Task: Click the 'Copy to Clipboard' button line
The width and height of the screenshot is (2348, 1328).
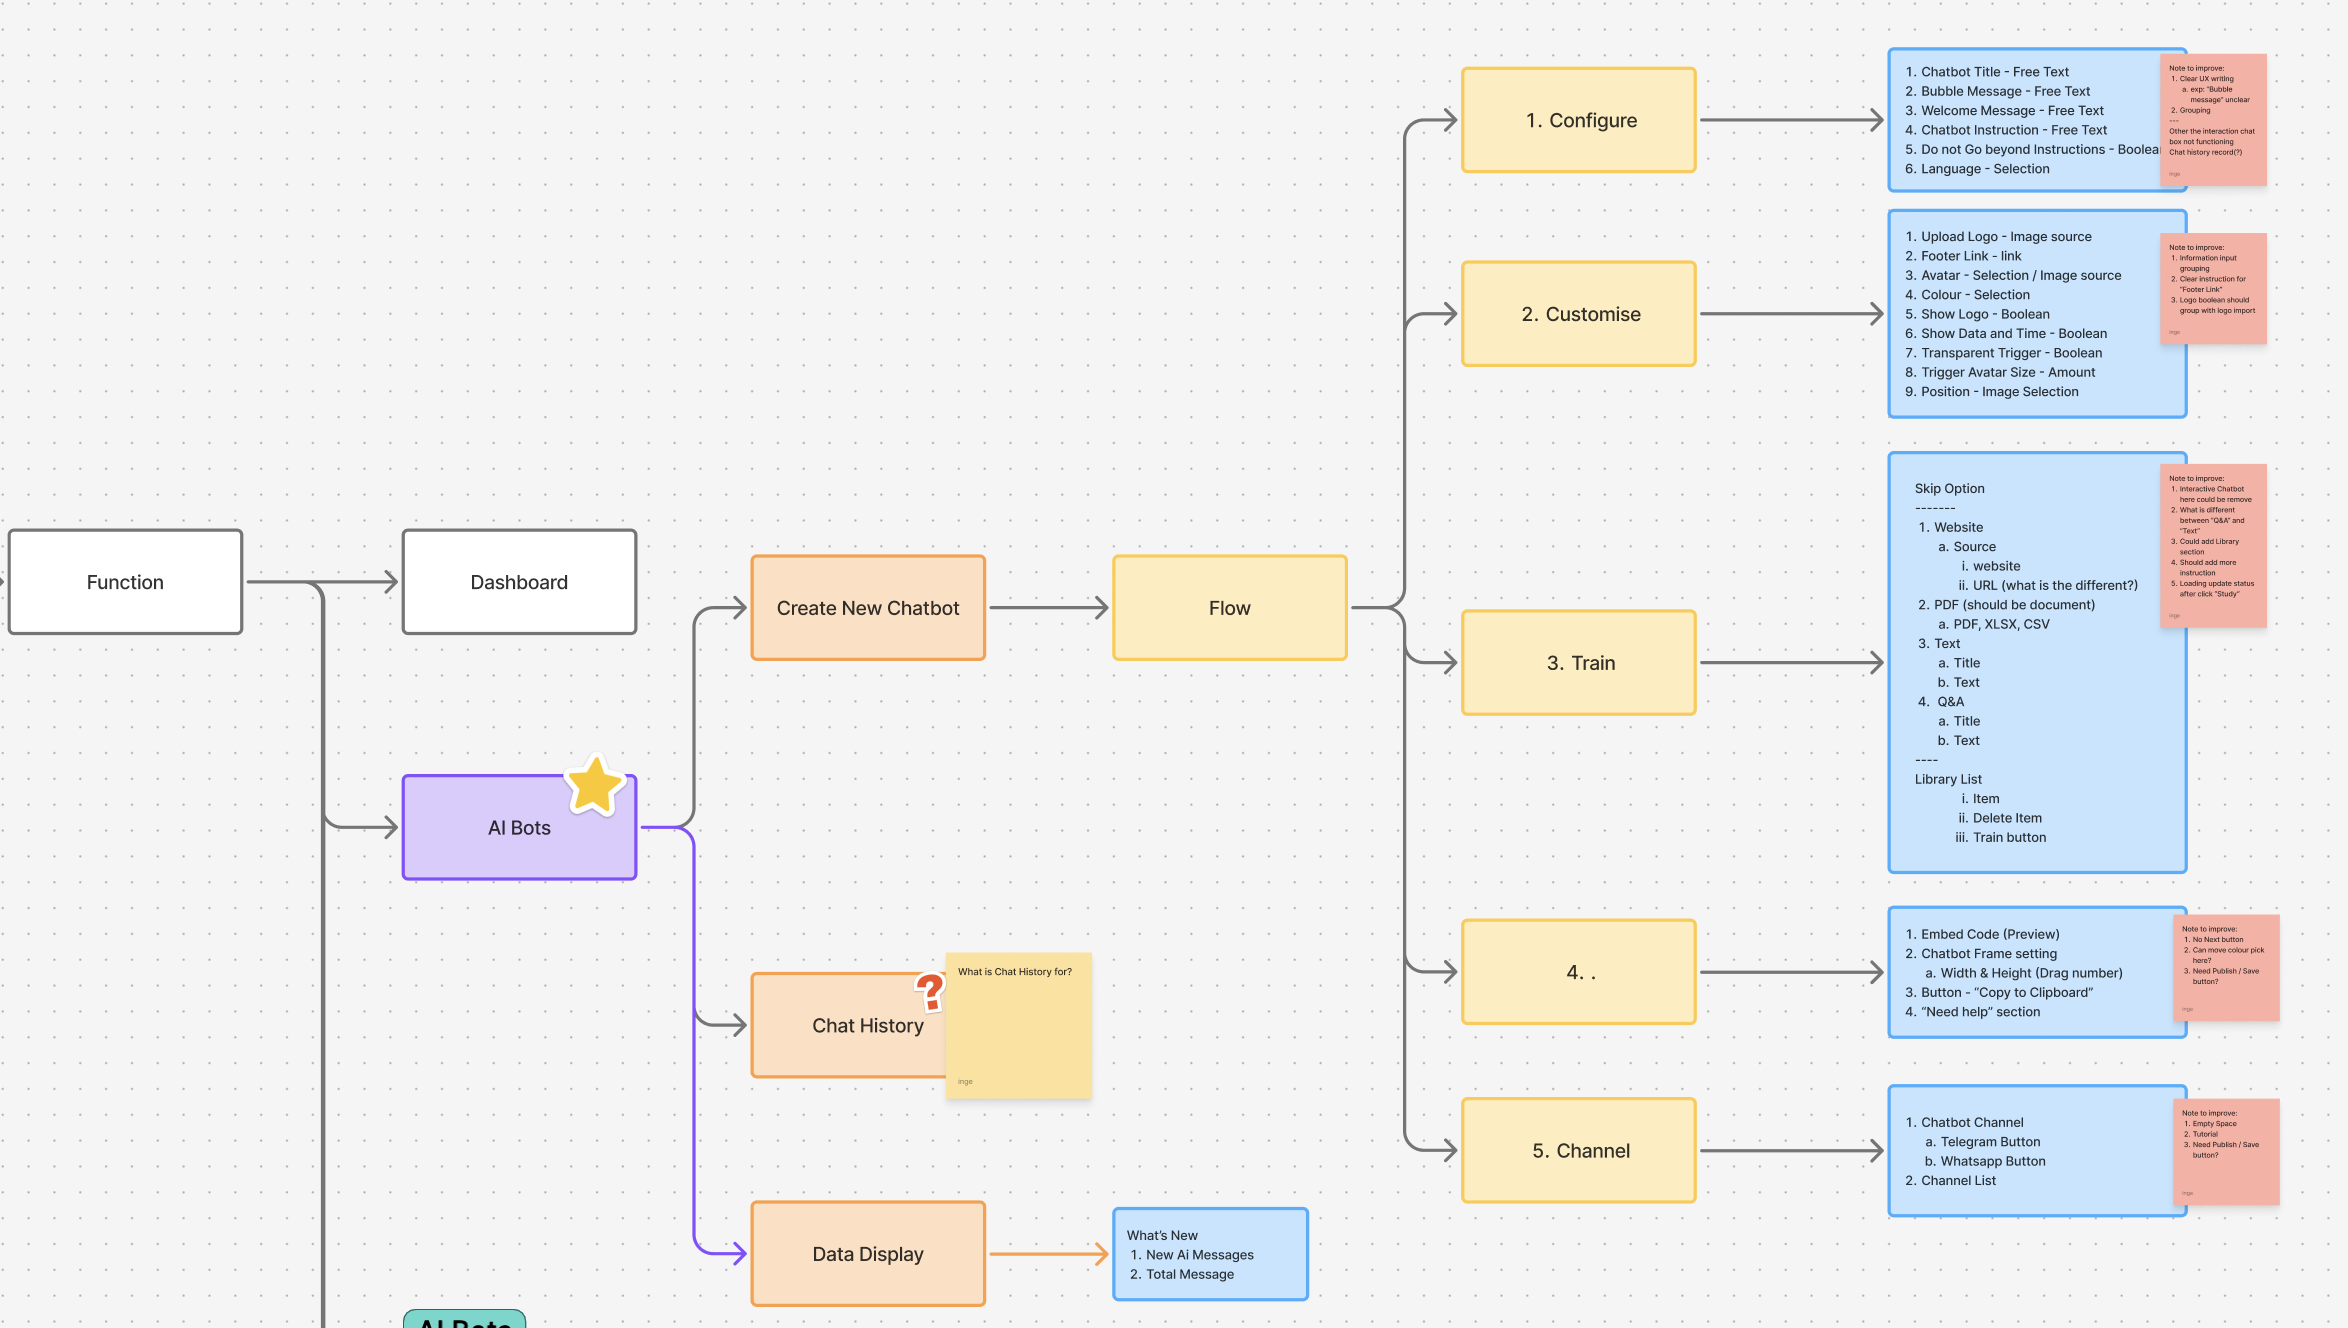Action: pos(1999,992)
